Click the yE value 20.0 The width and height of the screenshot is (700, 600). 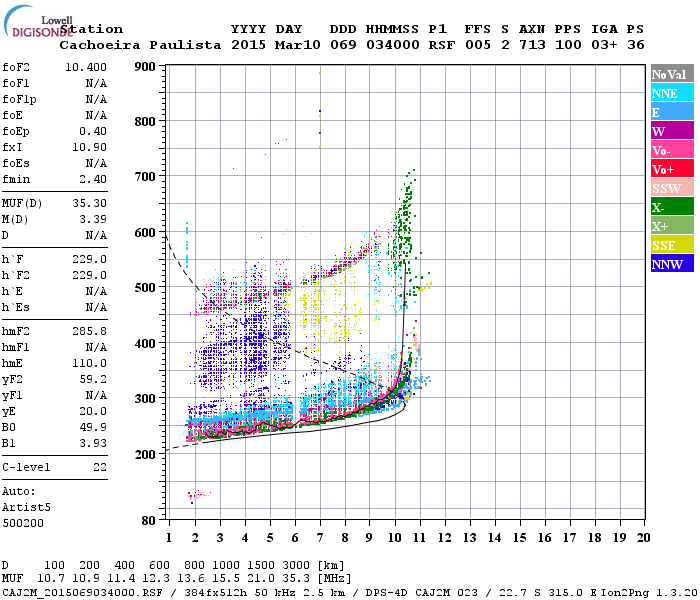click(93, 411)
